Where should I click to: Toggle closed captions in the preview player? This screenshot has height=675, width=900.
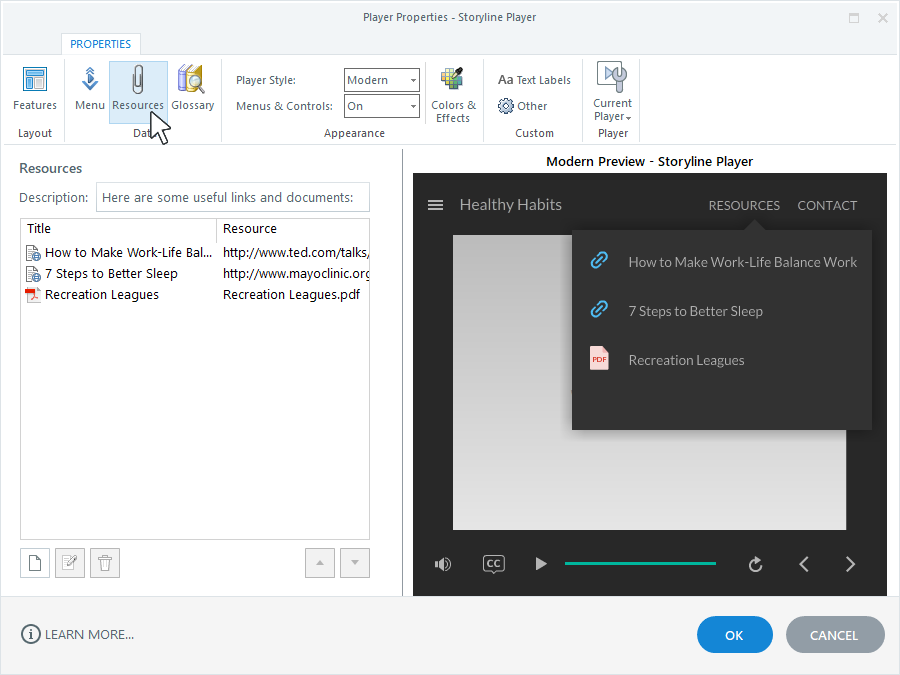(x=493, y=563)
